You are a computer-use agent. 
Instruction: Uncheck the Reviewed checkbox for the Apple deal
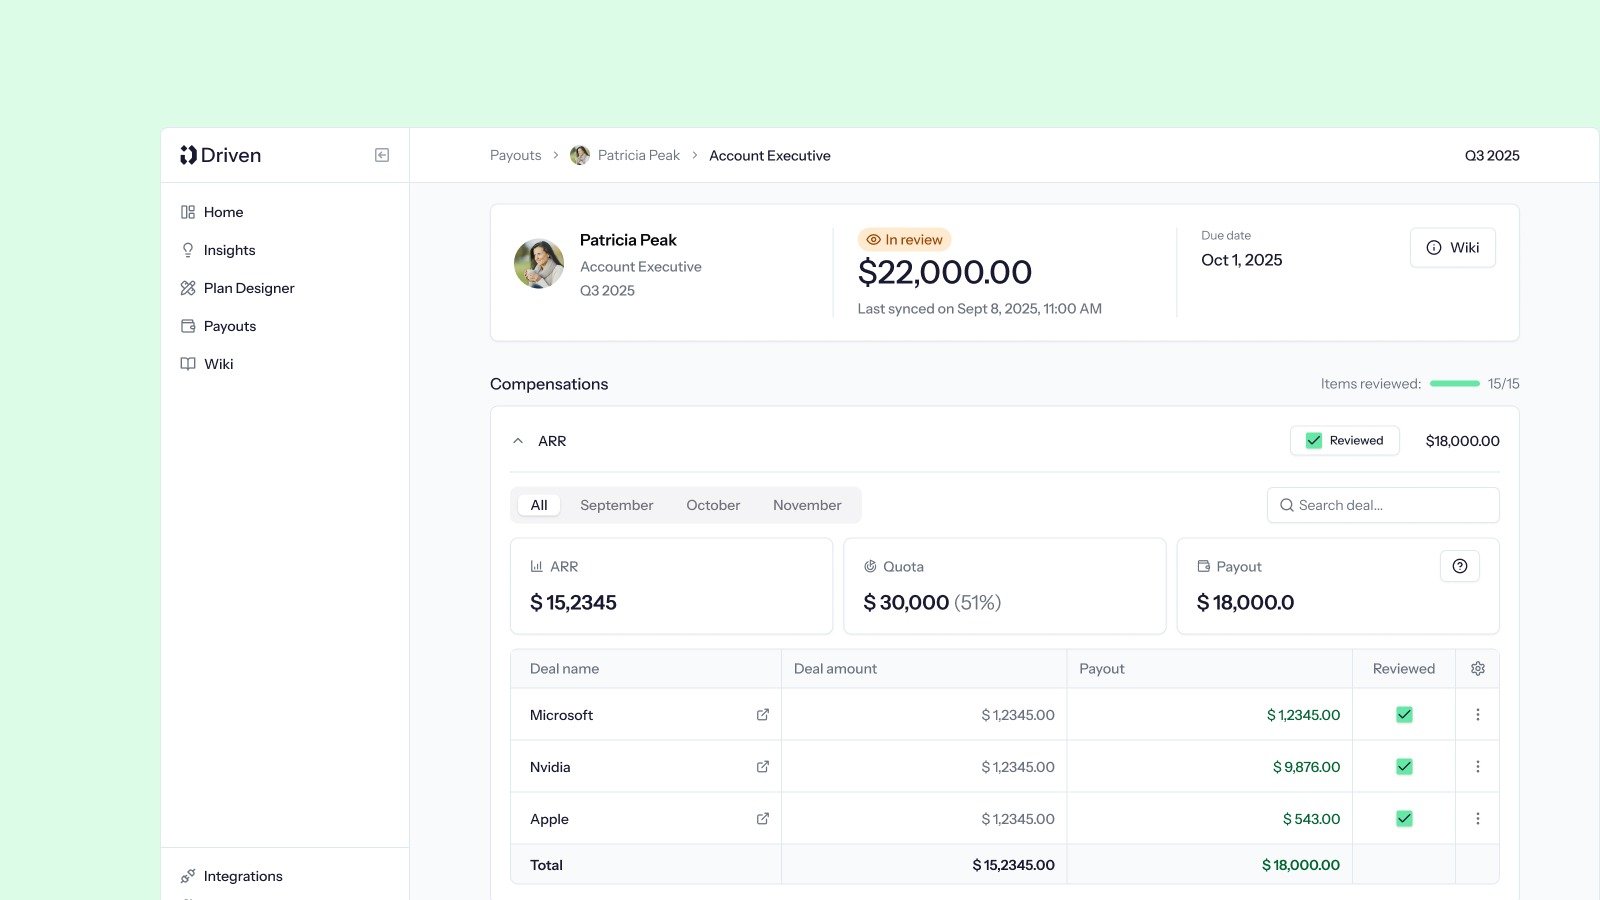(1404, 818)
